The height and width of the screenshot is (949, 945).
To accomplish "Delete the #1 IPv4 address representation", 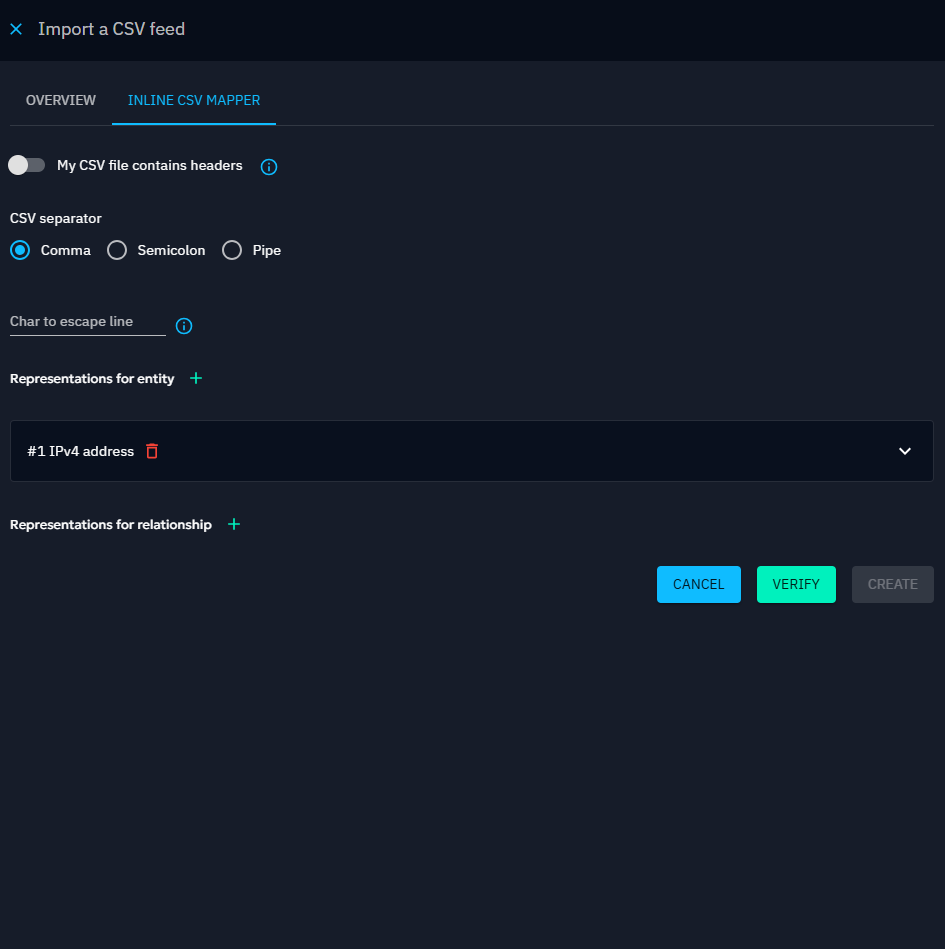I will pyautogui.click(x=152, y=451).
